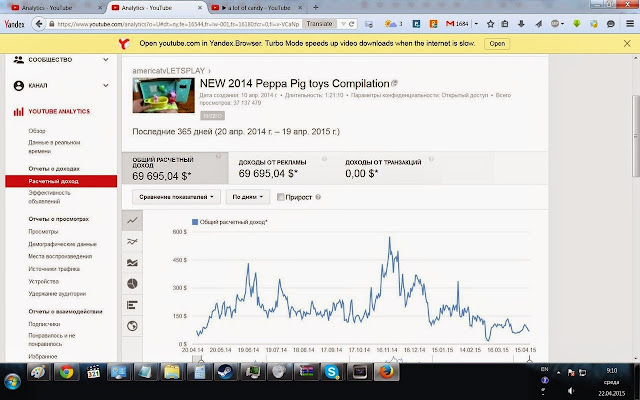Viewport: 640px width, 400px height.
Task: Open Источники трафика report link
Action: [54, 269]
